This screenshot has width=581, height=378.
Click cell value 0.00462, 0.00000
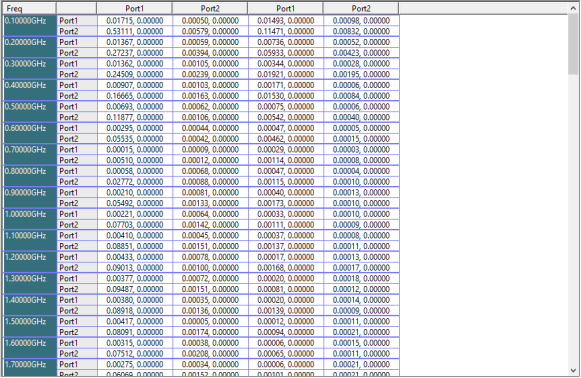(286, 139)
